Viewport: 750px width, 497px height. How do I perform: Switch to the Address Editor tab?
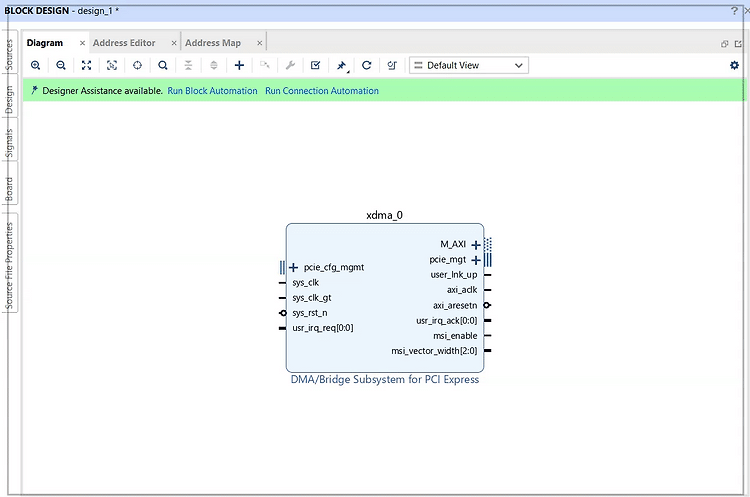tap(124, 43)
